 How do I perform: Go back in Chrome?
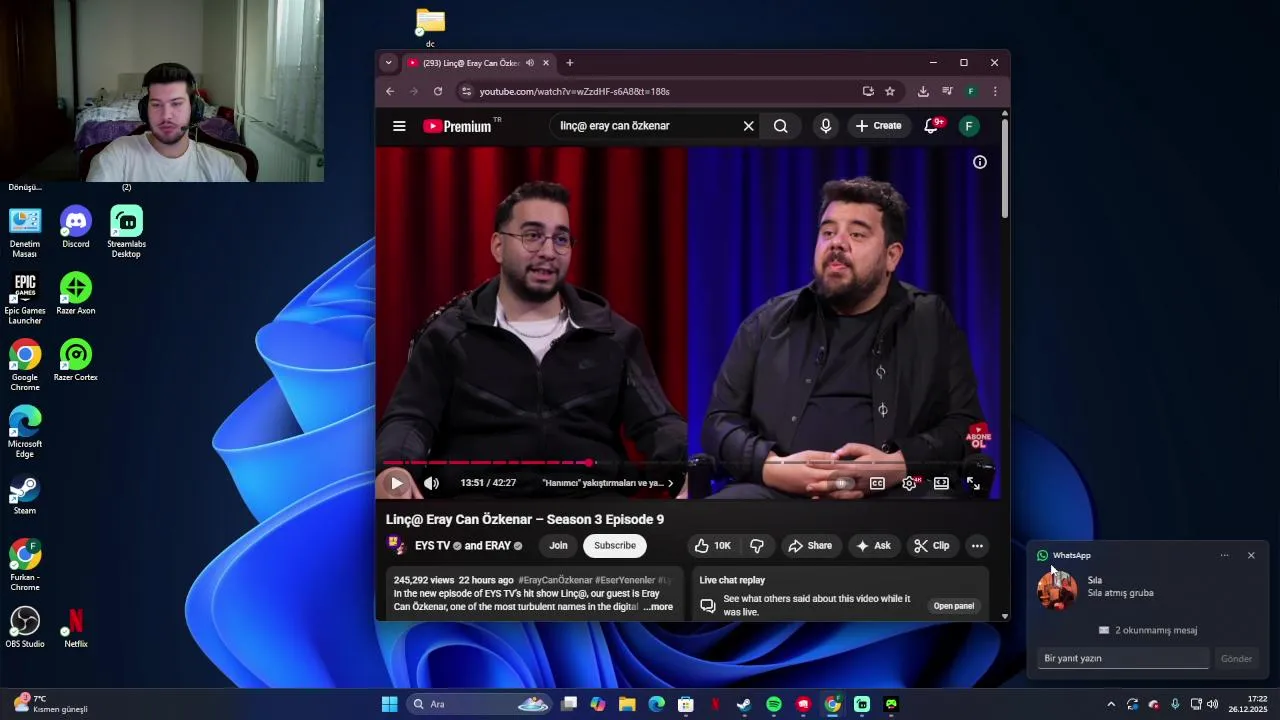(390, 91)
